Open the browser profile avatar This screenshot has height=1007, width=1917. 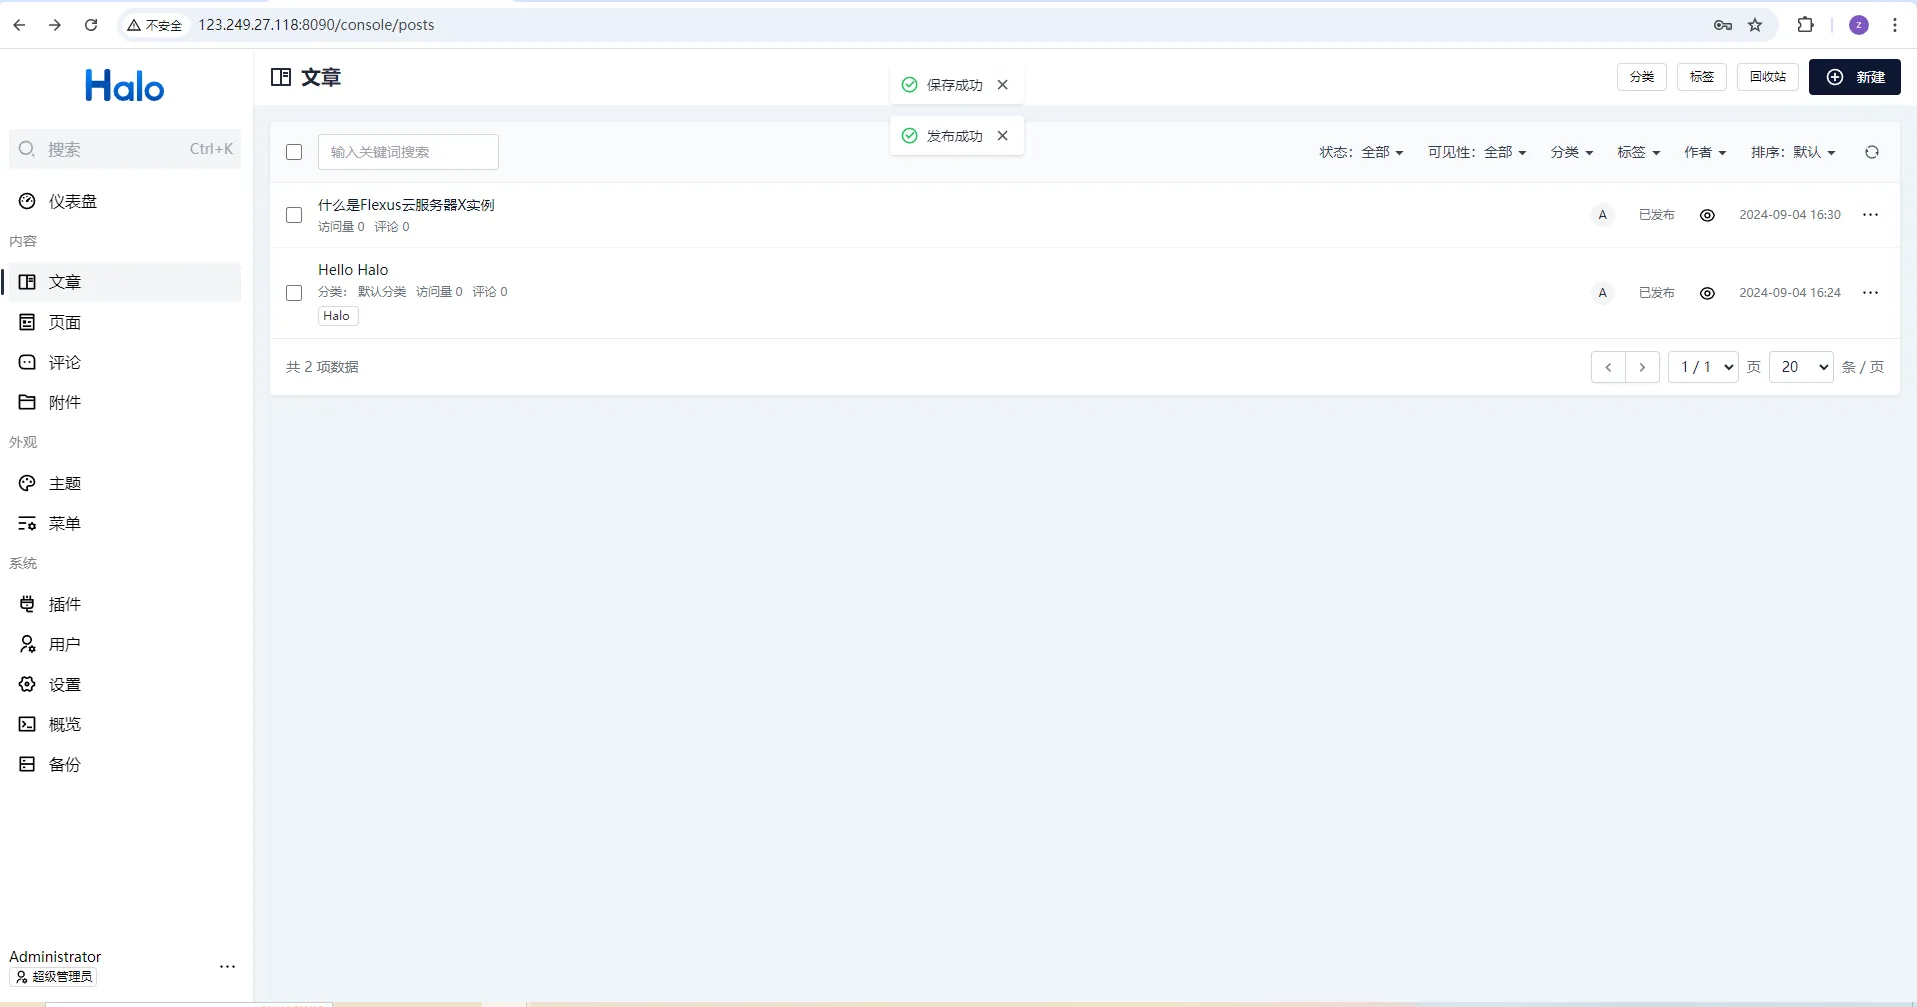coord(1859,25)
